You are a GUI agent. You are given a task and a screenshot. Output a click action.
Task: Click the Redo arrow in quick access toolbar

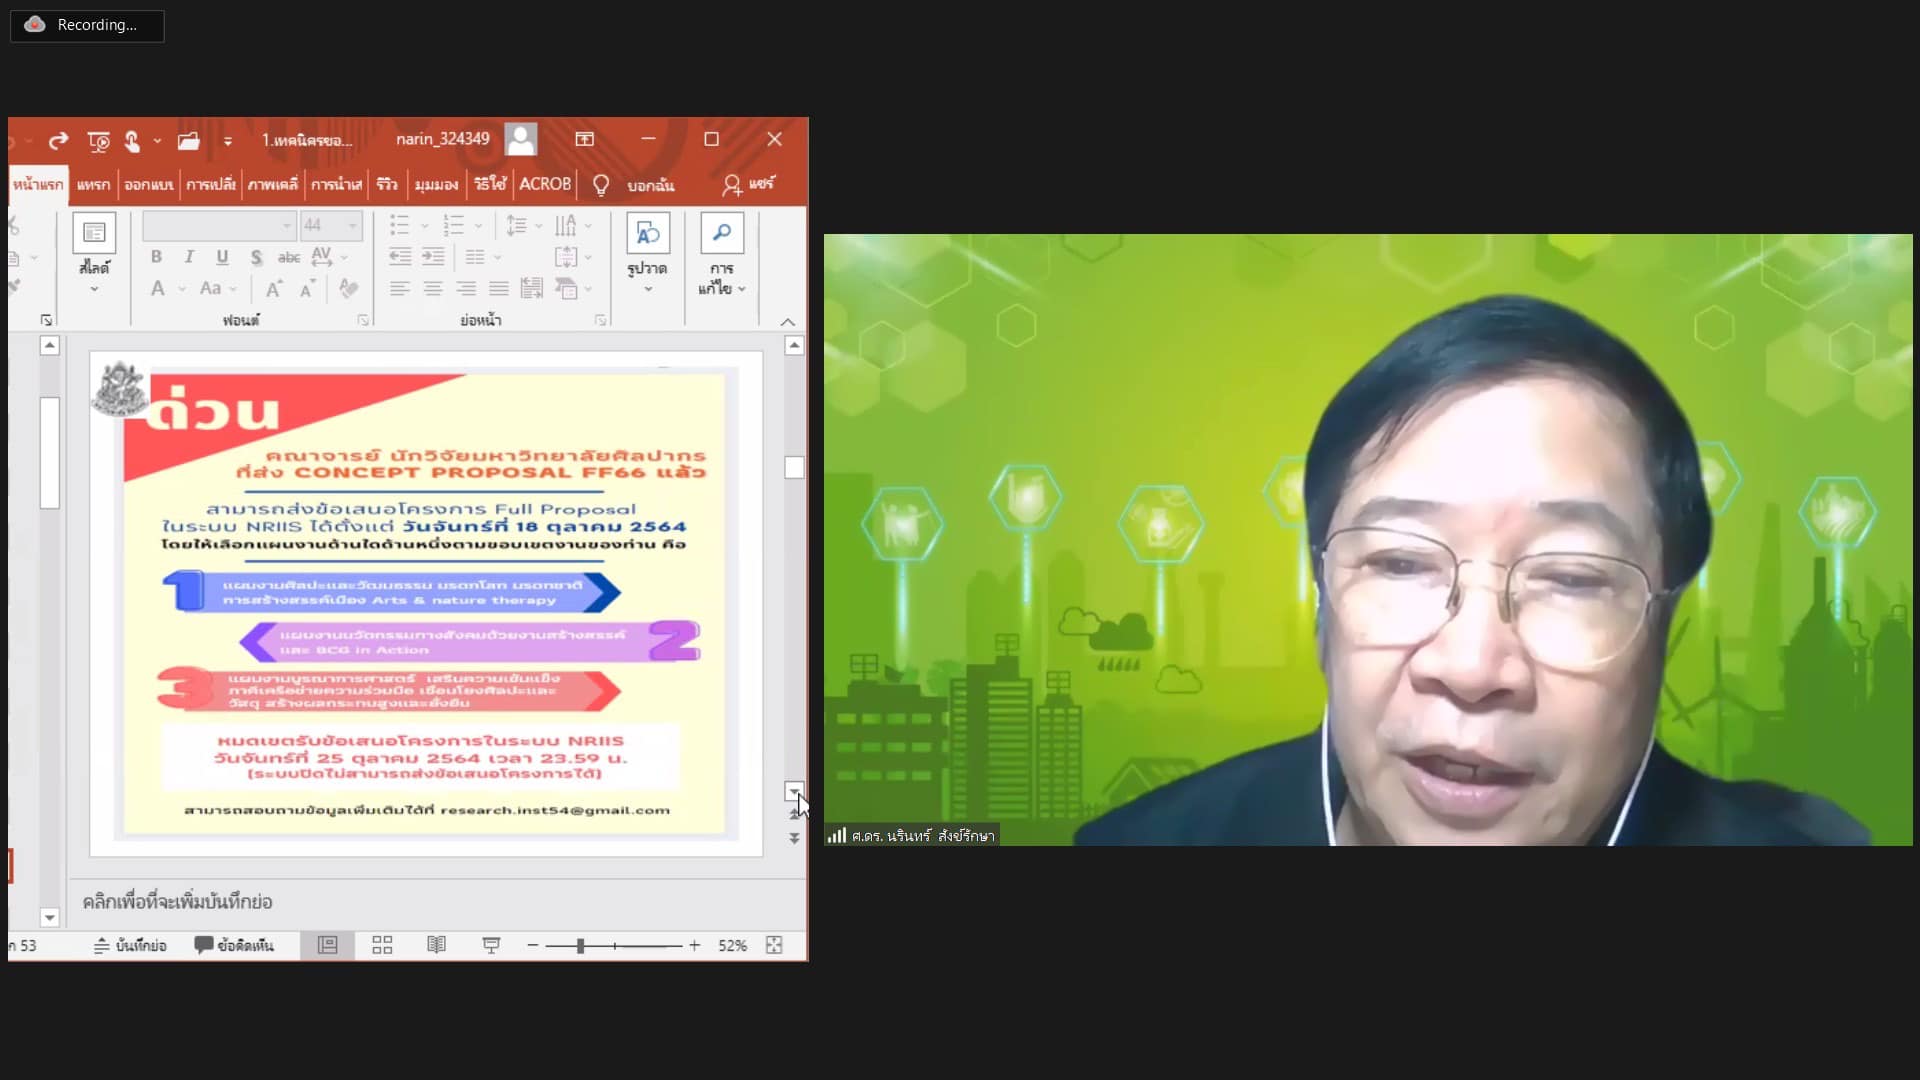[x=59, y=141]
